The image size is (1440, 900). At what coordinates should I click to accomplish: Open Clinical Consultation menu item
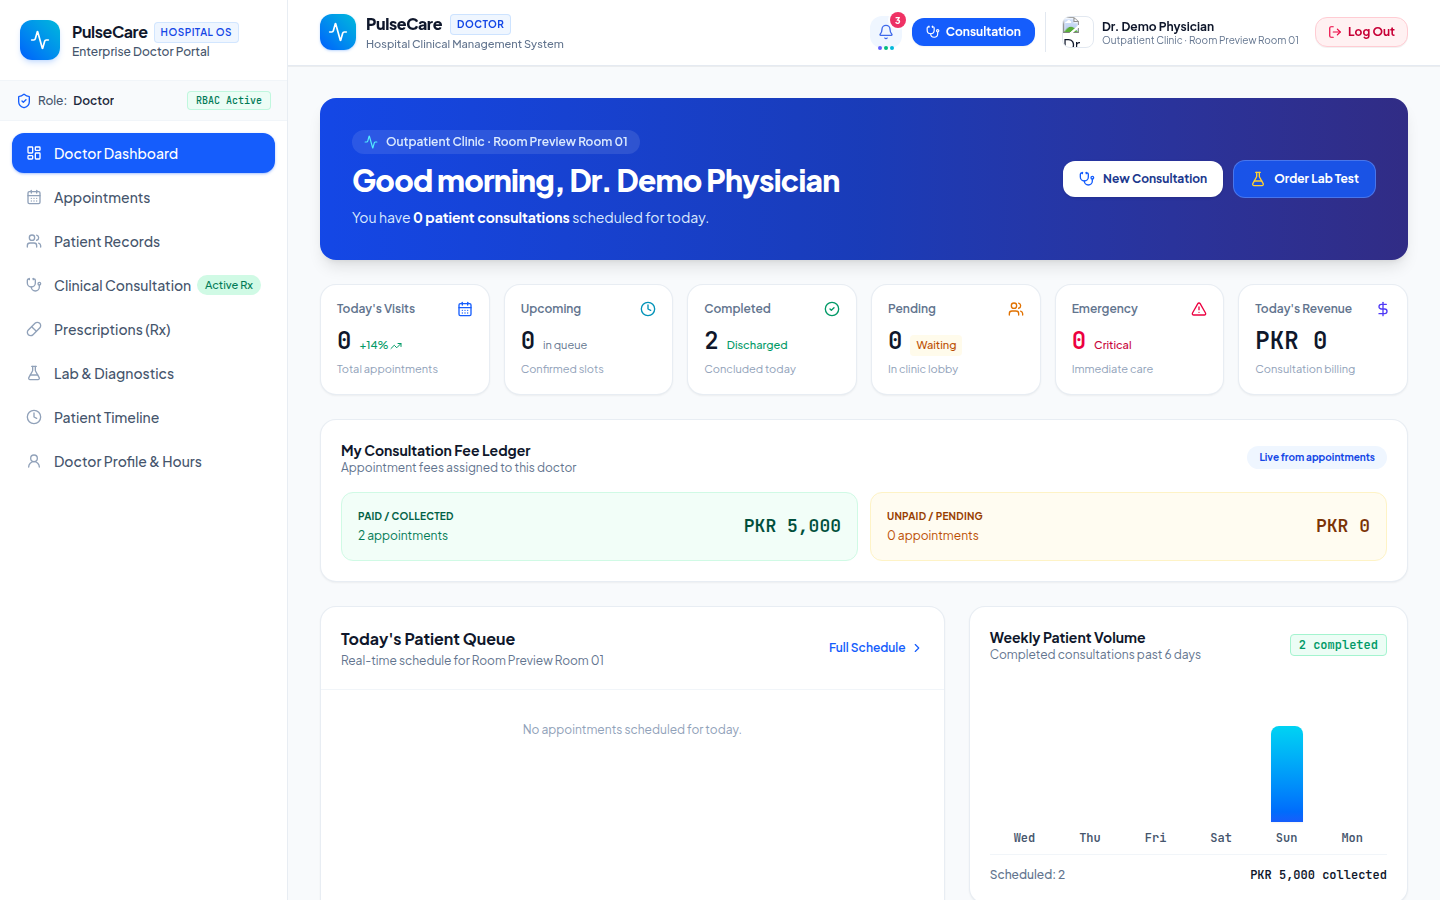tap(143, 286)
